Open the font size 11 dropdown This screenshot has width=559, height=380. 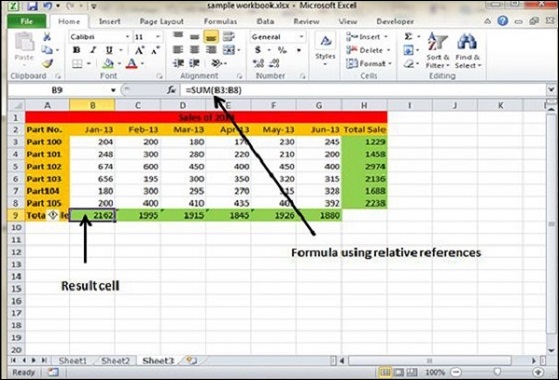(158, 37)
